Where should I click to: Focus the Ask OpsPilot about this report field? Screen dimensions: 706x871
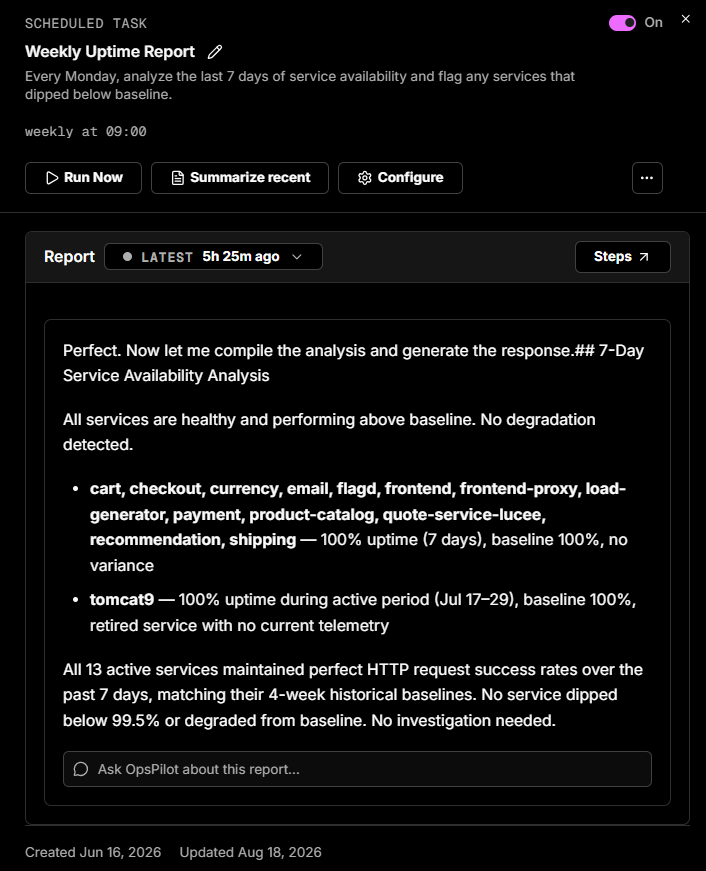pyautogui.click(x=357, y=769)
